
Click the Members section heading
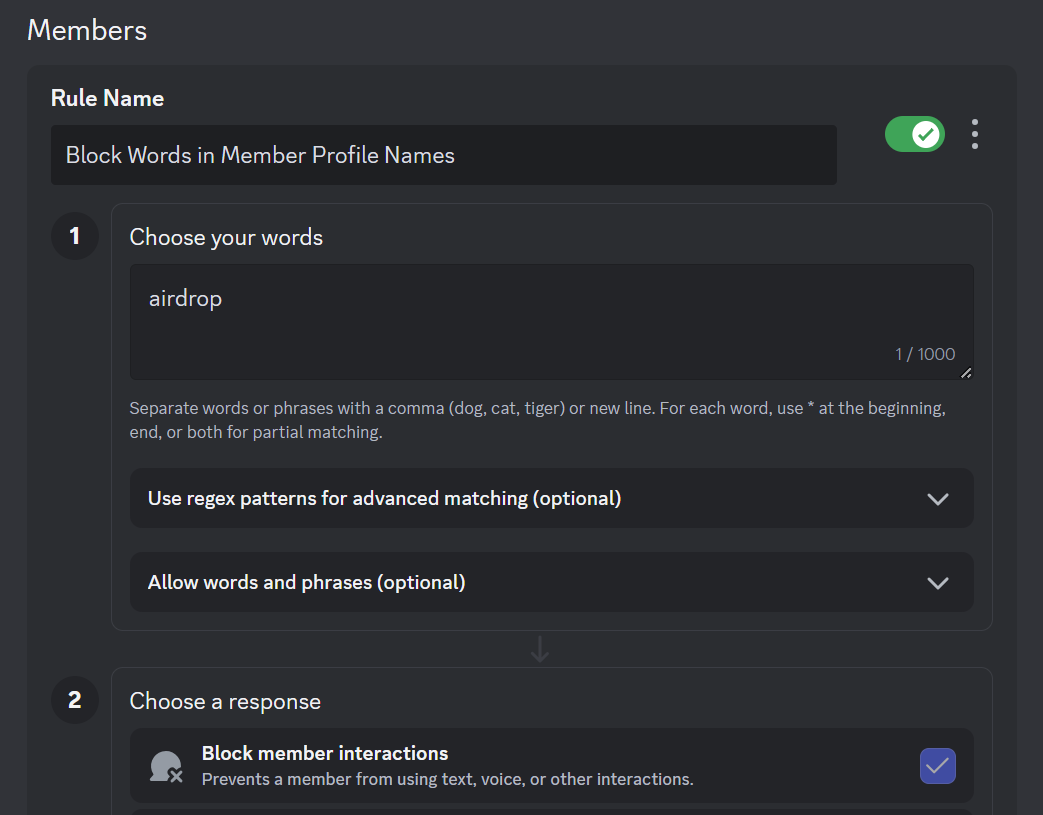click(87, 30)
